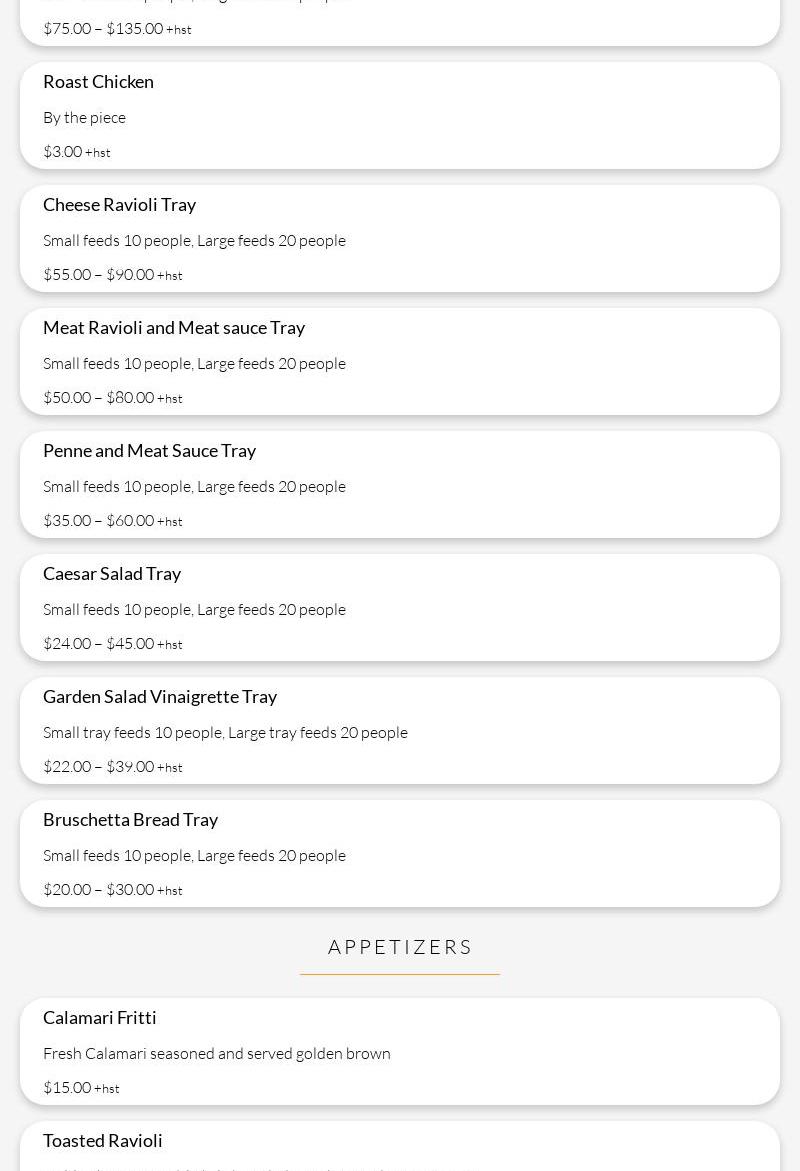Select the $50.00 – $80.00 price text
Image resolution: width=800 pixels, height=1171 pixels.
point(99,398)
